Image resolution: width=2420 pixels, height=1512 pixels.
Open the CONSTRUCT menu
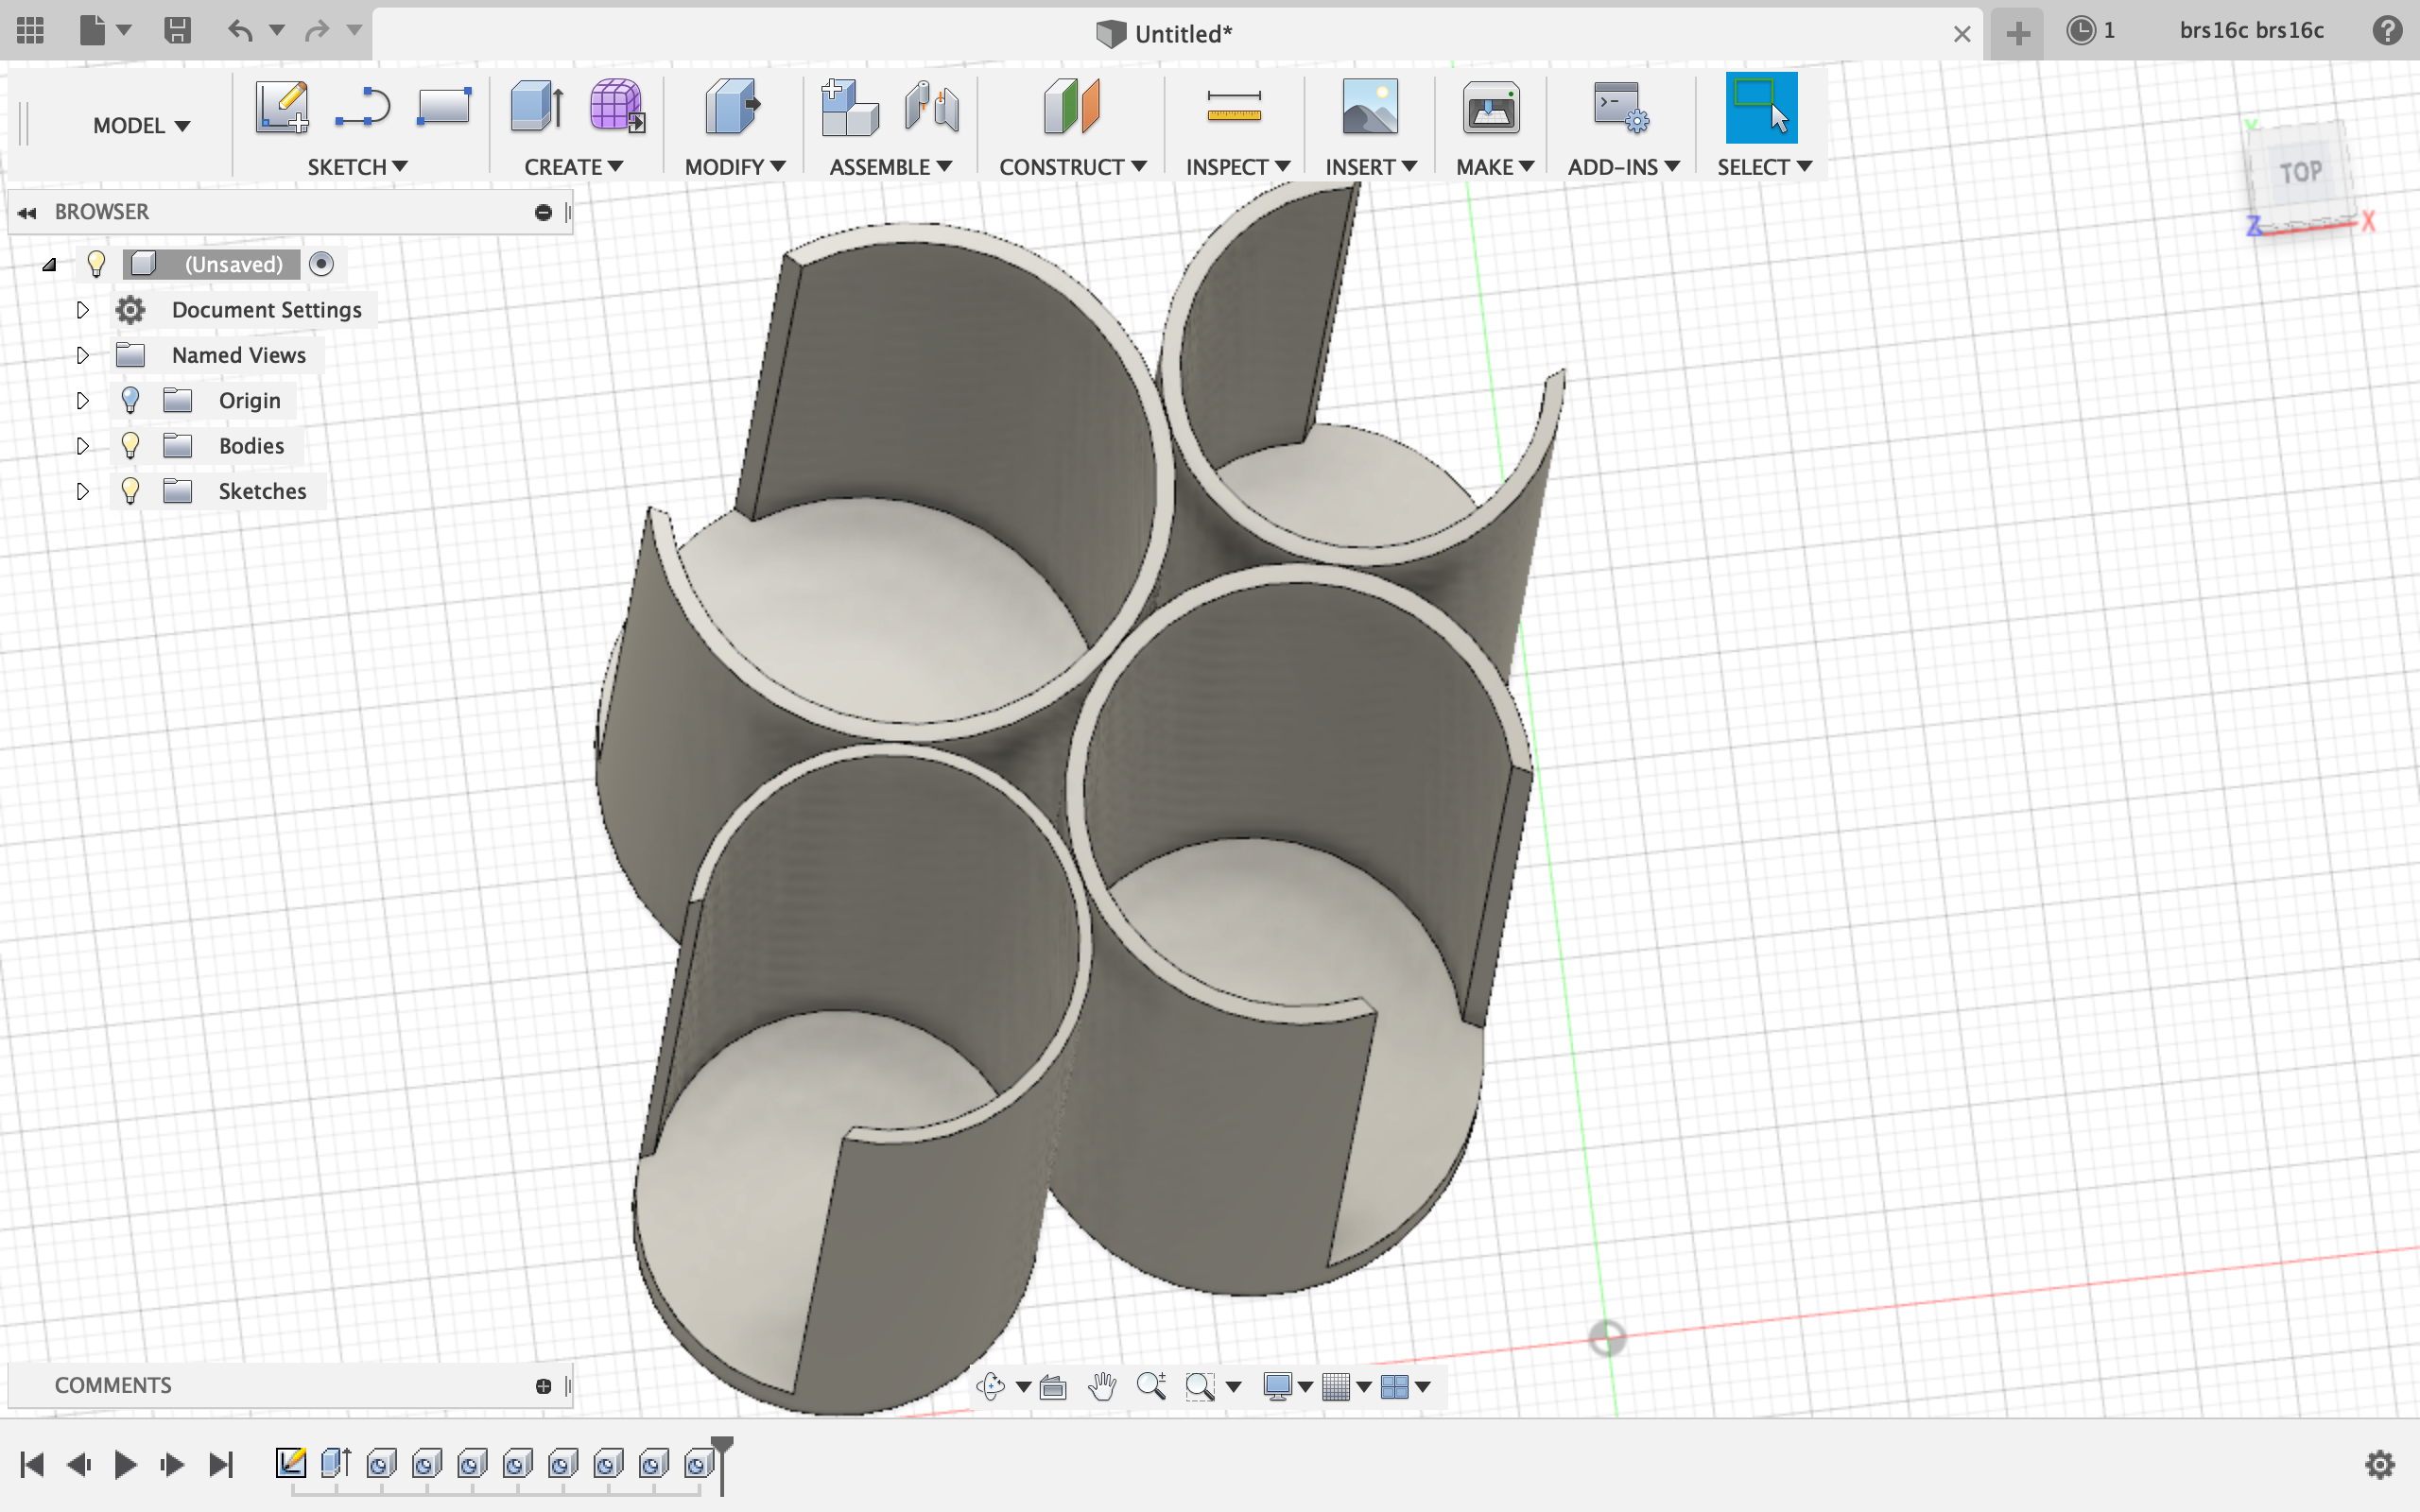tap(1072, 167)
